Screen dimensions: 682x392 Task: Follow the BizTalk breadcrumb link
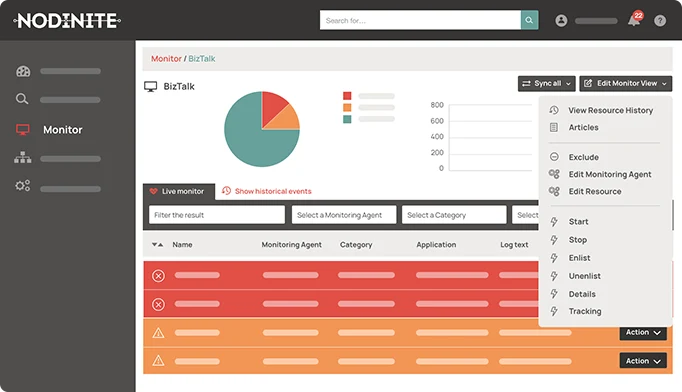[x=202, y=58]
